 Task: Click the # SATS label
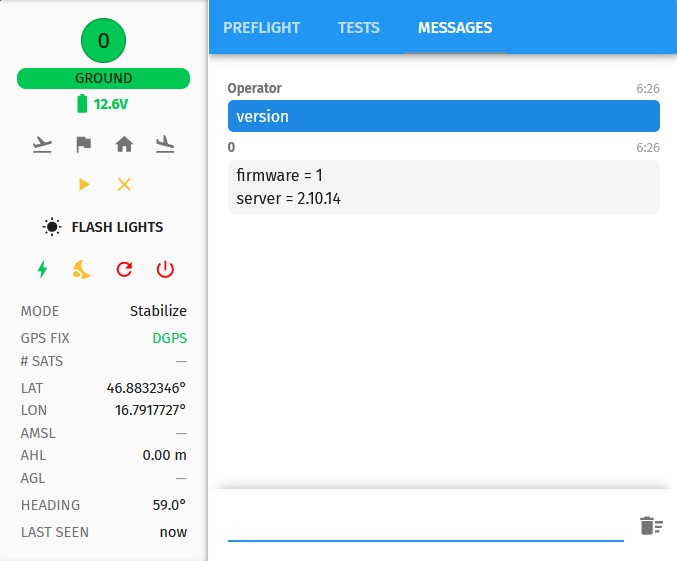click(42, 361)
